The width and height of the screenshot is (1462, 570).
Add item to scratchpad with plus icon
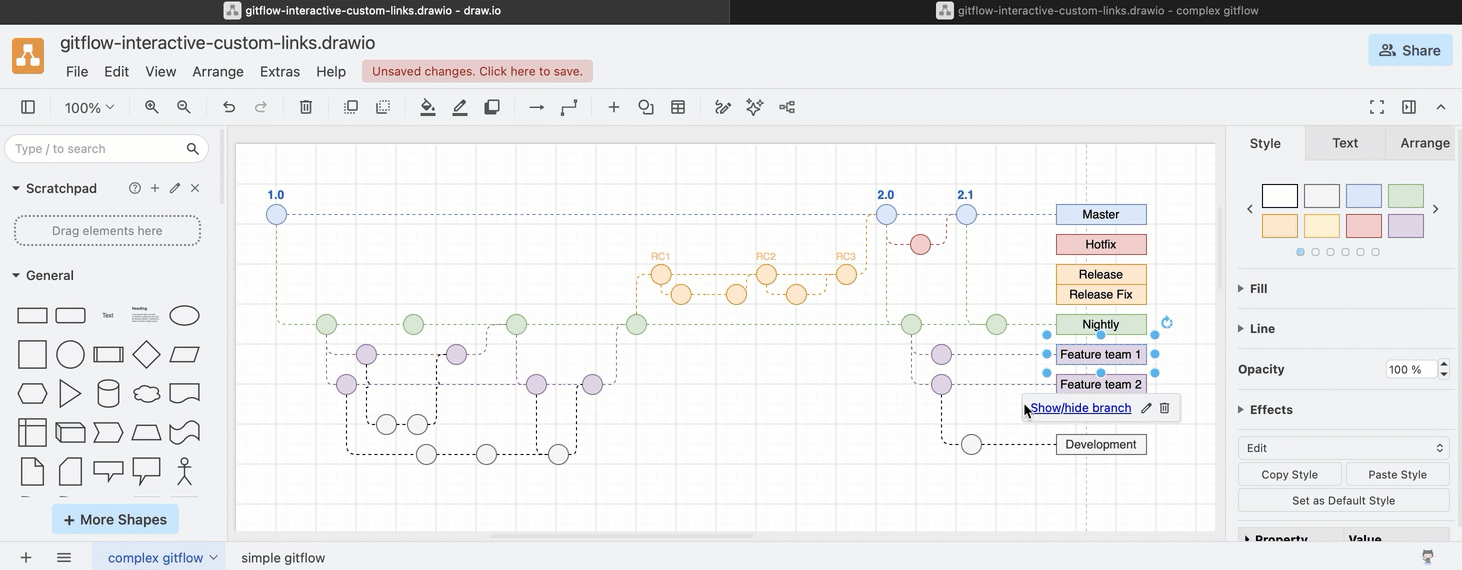tap(155, 188)
